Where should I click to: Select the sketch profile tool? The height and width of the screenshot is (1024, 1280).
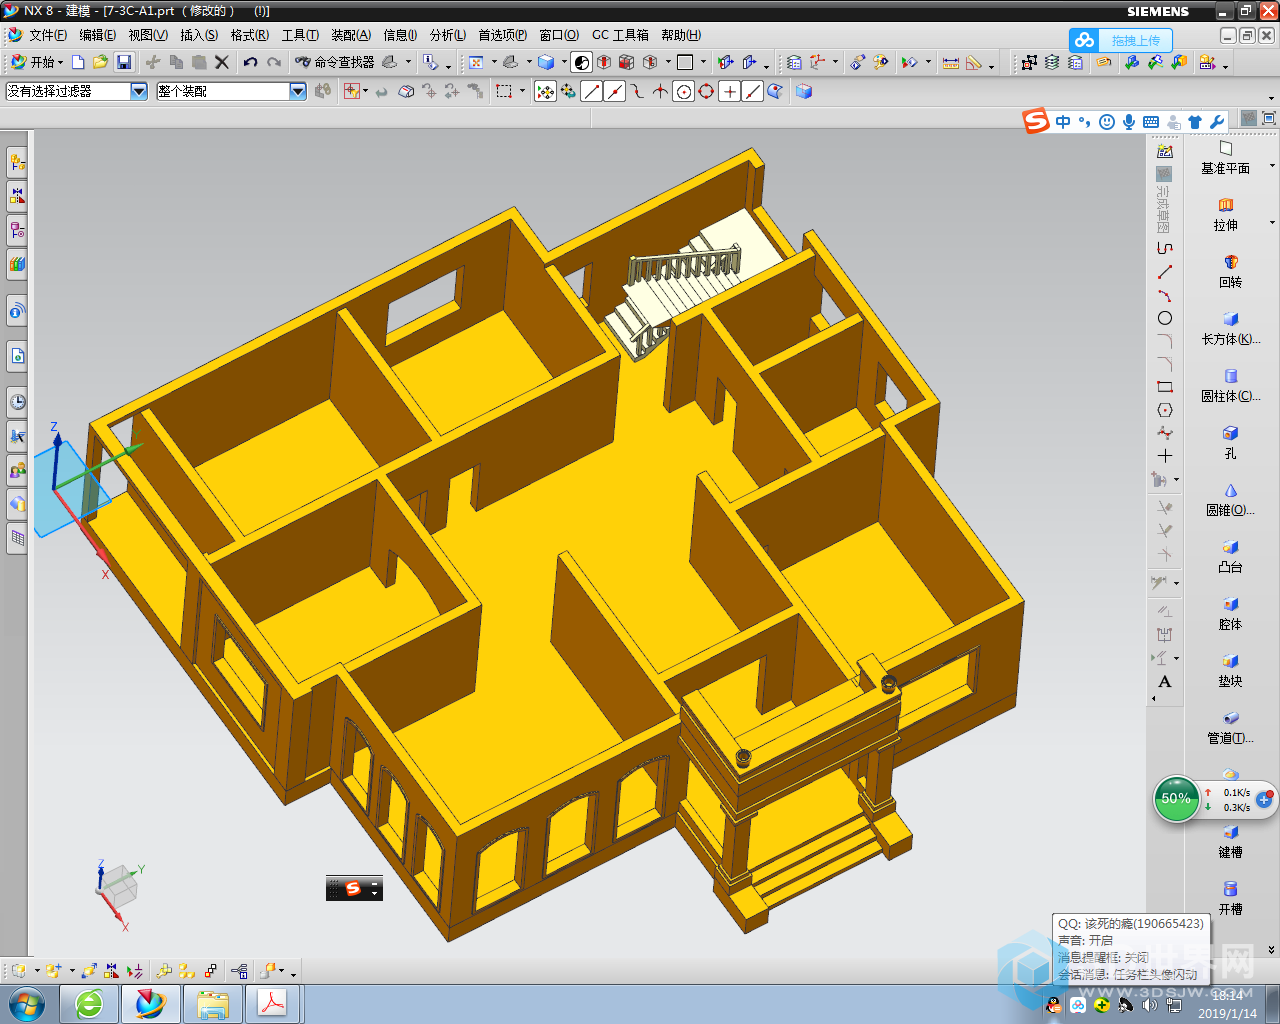(1164, 248)
